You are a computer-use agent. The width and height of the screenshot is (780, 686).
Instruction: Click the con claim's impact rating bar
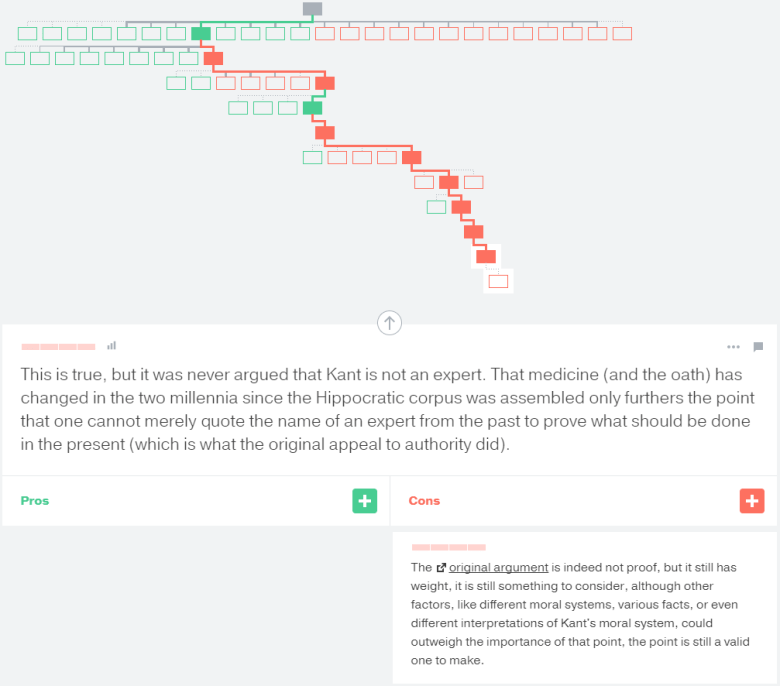[448, 548]
